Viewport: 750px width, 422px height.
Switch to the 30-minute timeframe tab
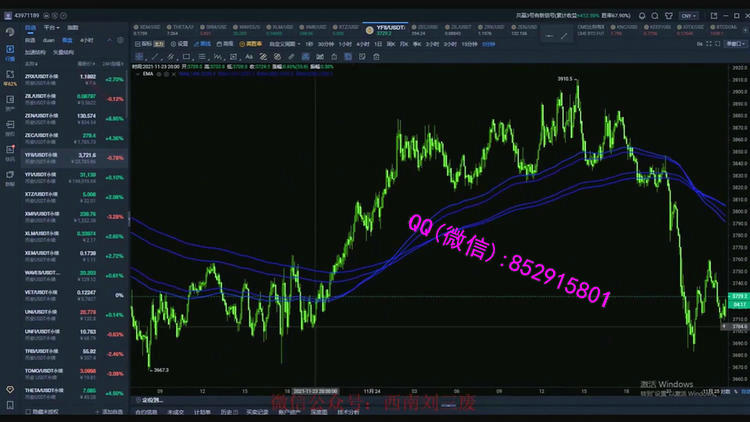tap(325, 44)
